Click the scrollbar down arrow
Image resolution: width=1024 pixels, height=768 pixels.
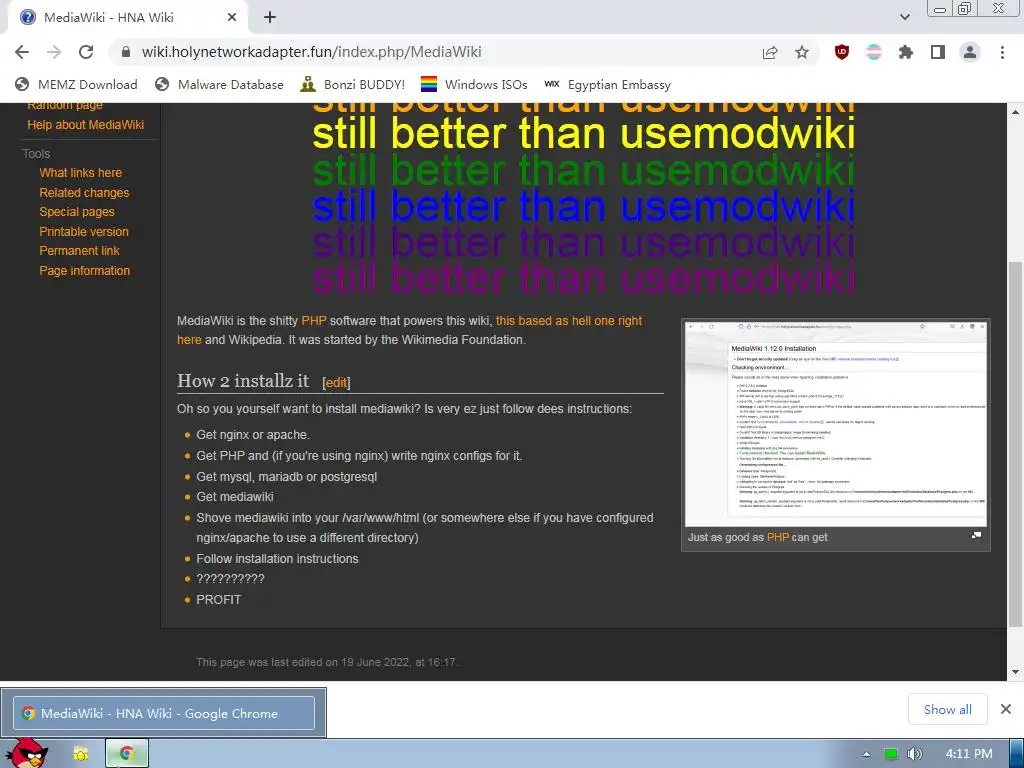pos(1016,672)
